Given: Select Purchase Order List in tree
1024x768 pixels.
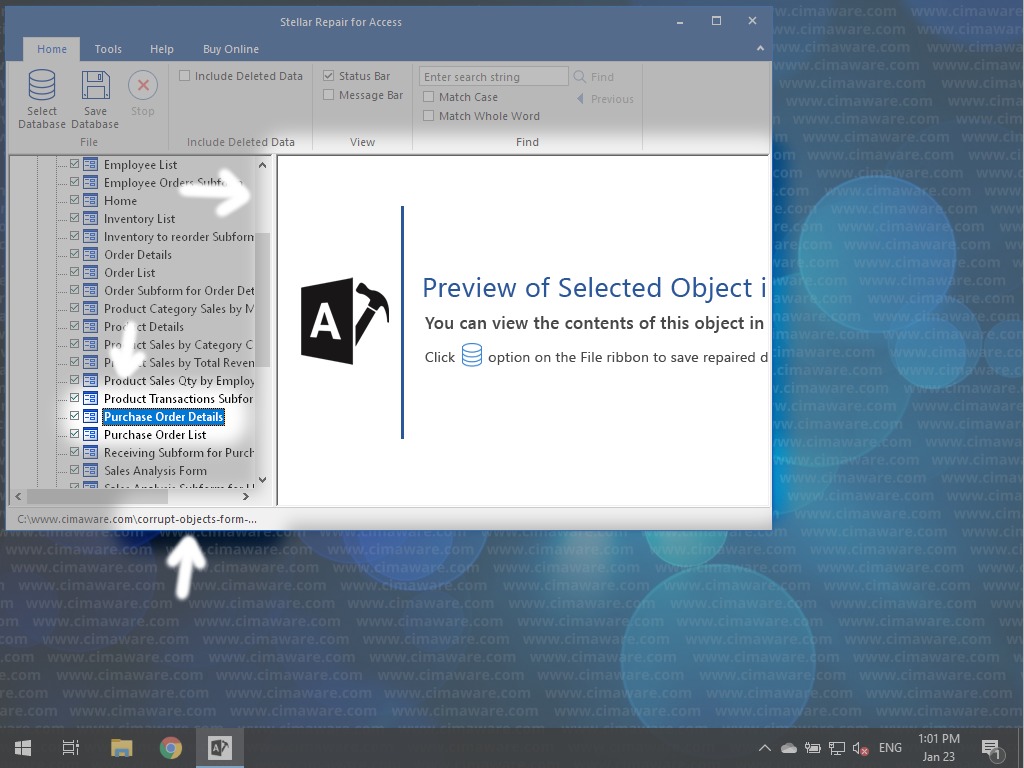Looking at the screenshot, I should click(155, 435).
